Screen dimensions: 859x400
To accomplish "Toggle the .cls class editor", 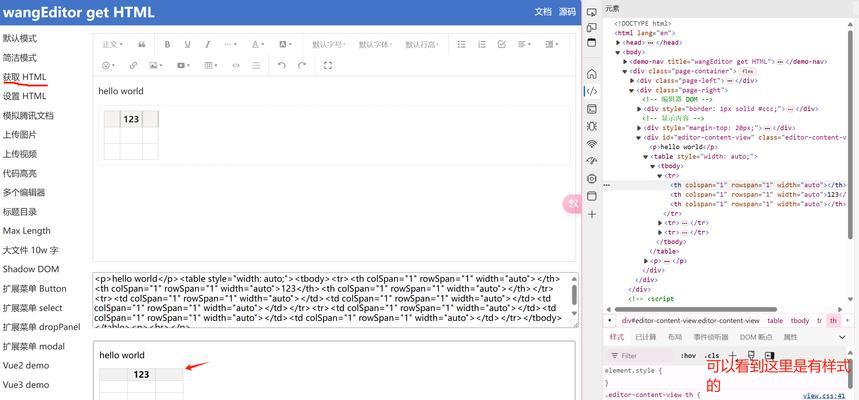I will (712, 356).
